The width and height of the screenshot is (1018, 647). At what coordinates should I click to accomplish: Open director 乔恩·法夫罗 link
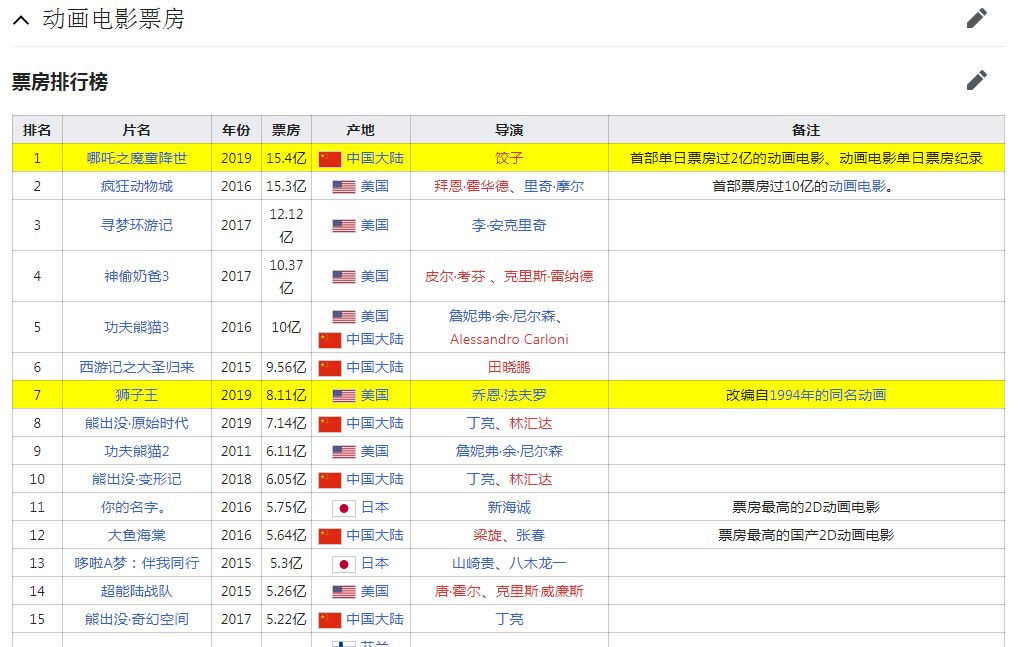pyautogui.click(x=509, y=395)
